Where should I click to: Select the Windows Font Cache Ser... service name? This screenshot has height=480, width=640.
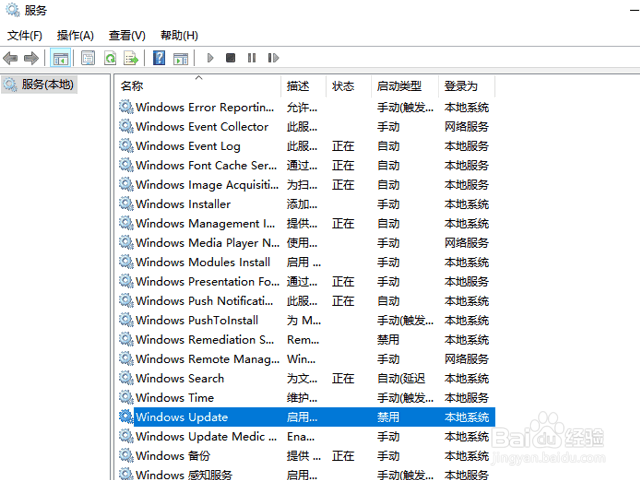point(206,165)
